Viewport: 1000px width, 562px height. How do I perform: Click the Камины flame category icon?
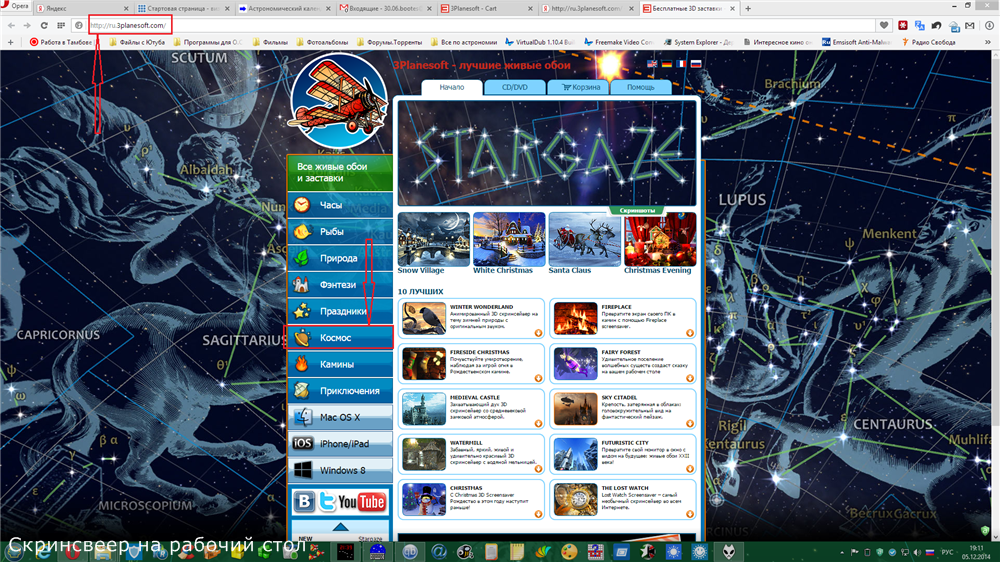(302, 364)
